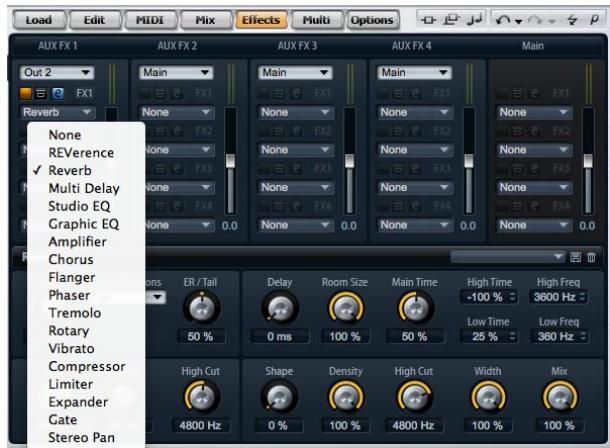
Task: Toggle the bypass button for AUX FX 4 FX1
Action: point(399,93)
